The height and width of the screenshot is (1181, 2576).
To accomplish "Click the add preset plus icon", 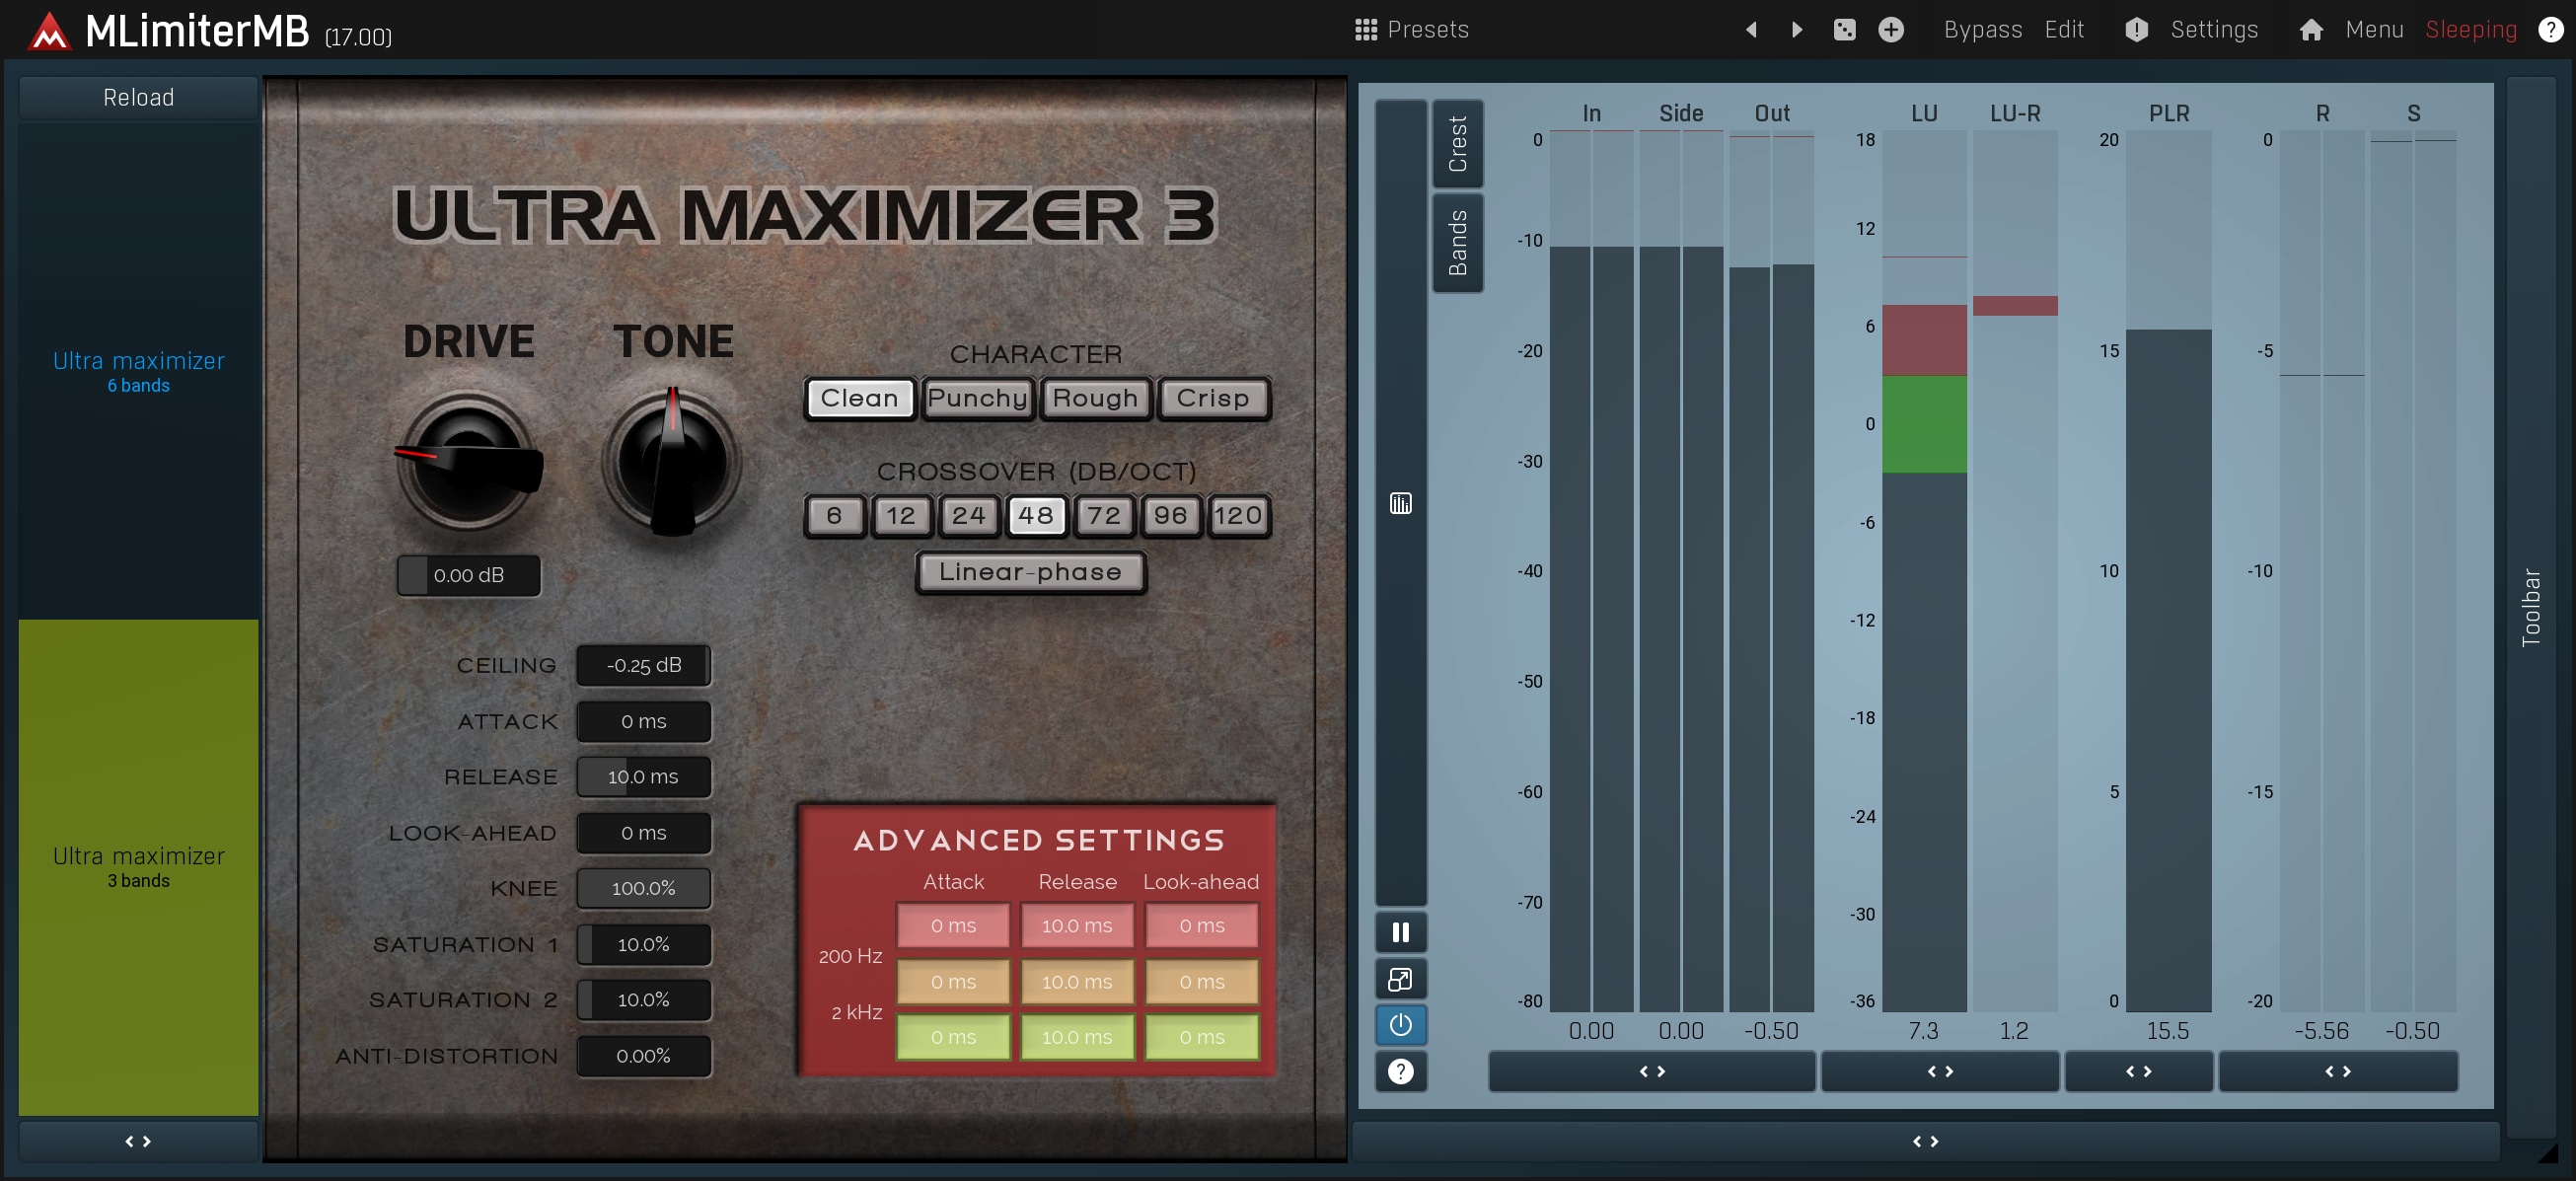I will tap(1890, 30).
